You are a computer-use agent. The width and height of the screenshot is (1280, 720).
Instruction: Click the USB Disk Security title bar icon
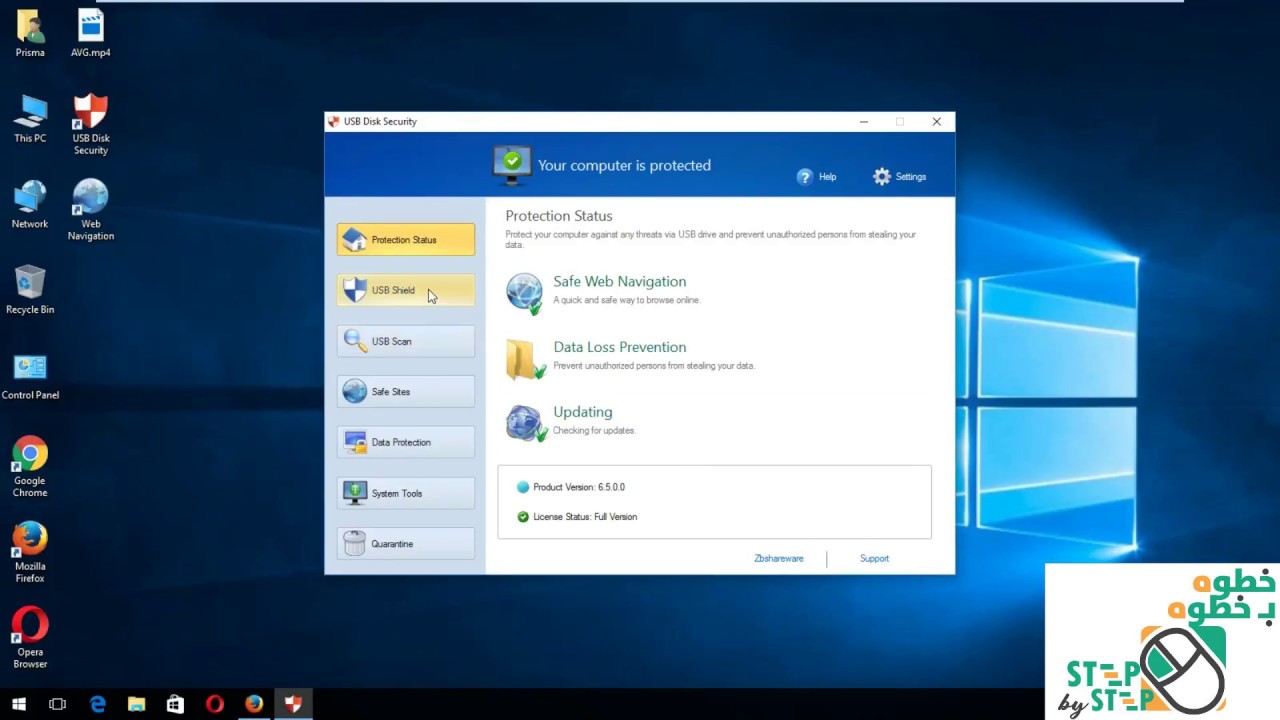(x=334, y=122)
